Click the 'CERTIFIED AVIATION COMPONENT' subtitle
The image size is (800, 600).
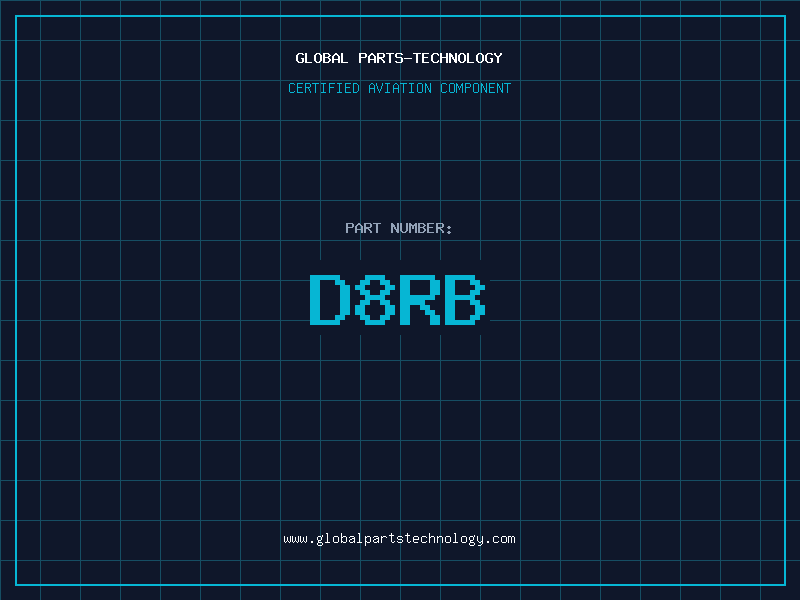click(x=399, y=88)
